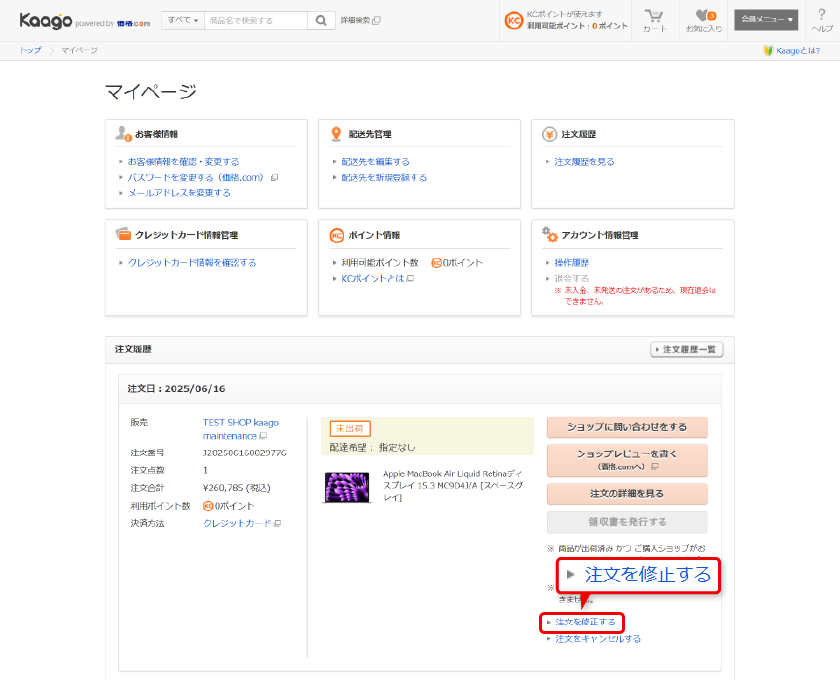The height and width of the screenshot is (680, 840).
Task: Open 注文履歴を見る link
Action: tap(584, 161)
